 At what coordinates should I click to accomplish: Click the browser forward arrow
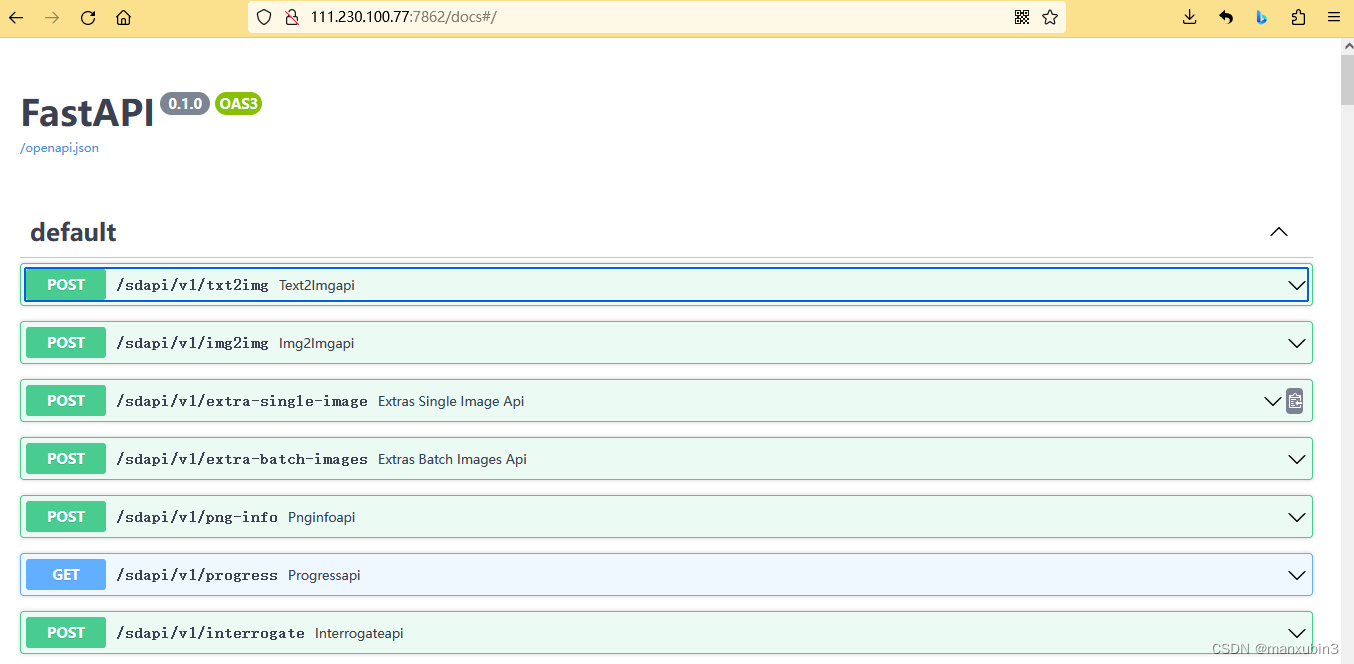[x=52, y=17]
